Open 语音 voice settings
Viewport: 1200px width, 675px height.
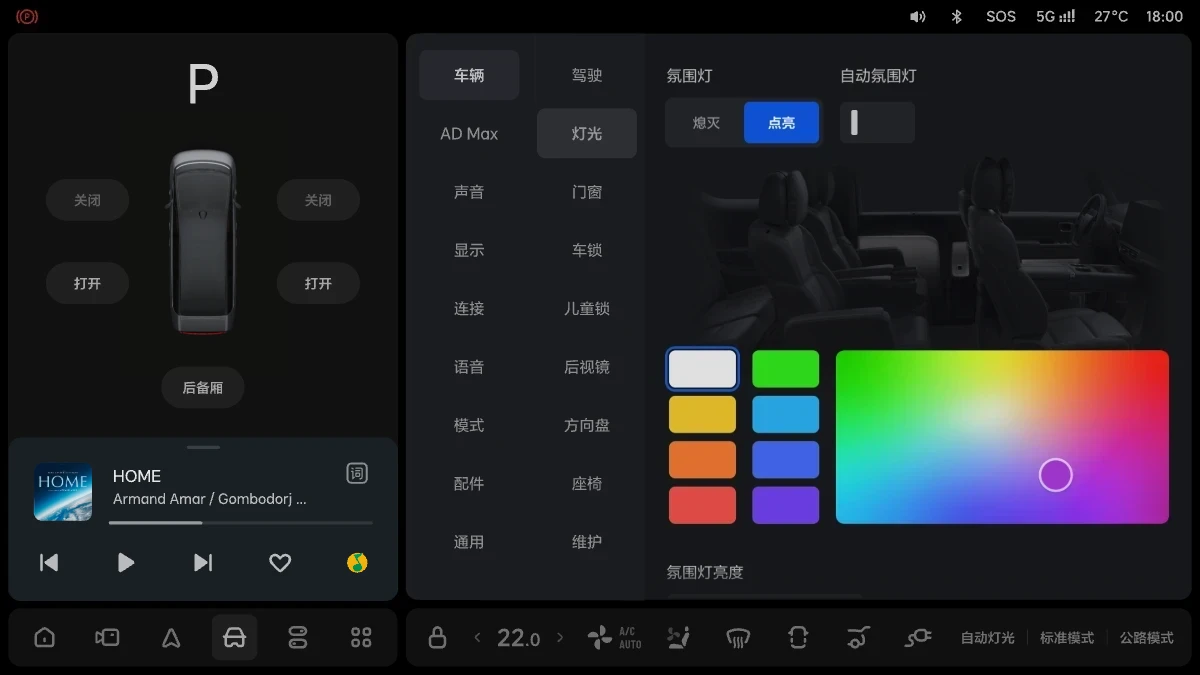(469, 367)
